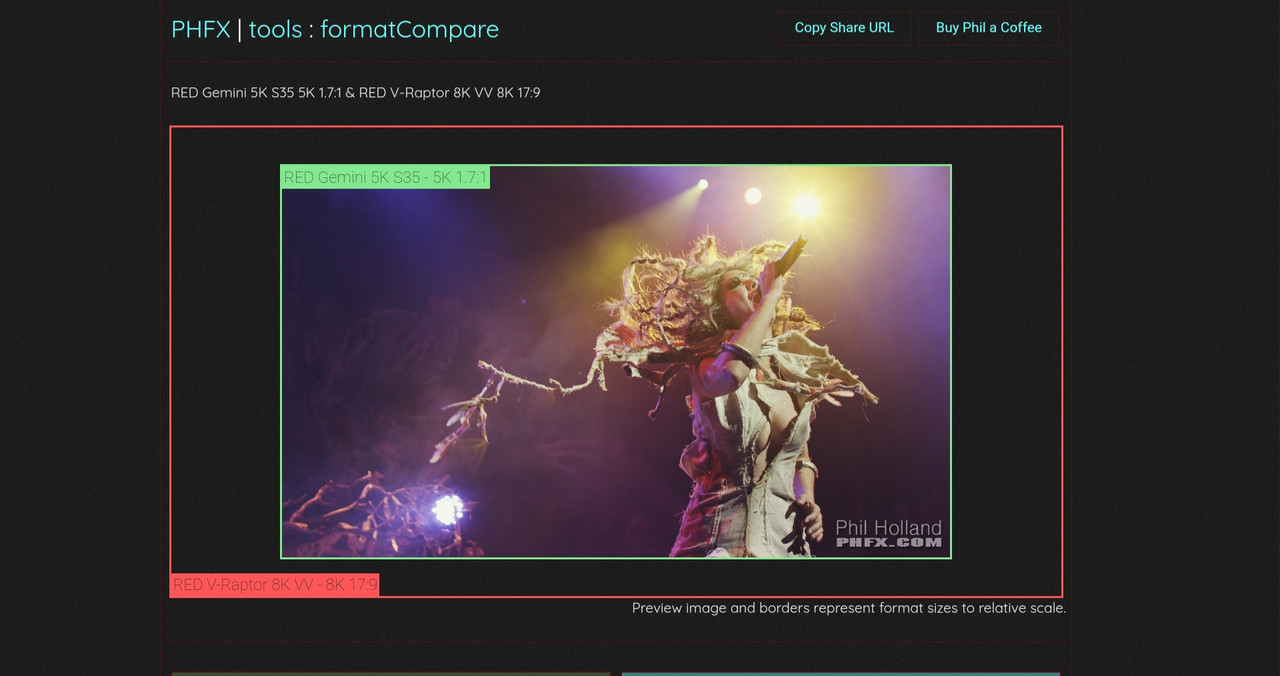Click the formatCompare title link
The height and width of the screenshot is (676, 1280).
tap(409, 29)
